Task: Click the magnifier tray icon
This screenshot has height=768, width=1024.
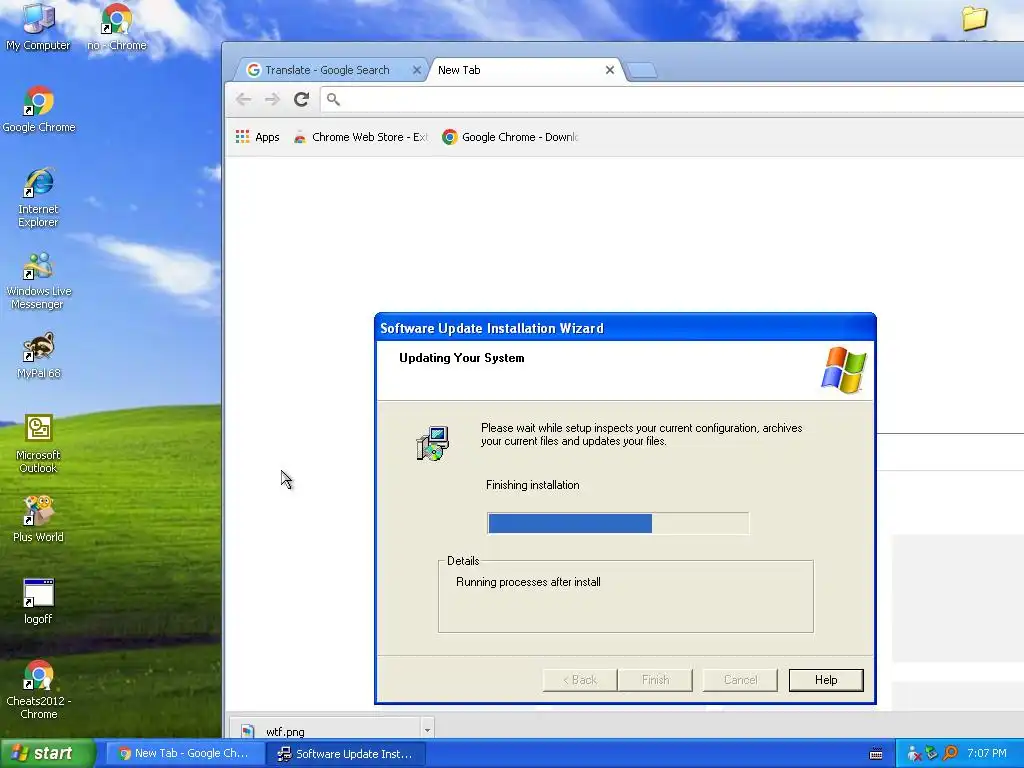Action: pos(950,754)
